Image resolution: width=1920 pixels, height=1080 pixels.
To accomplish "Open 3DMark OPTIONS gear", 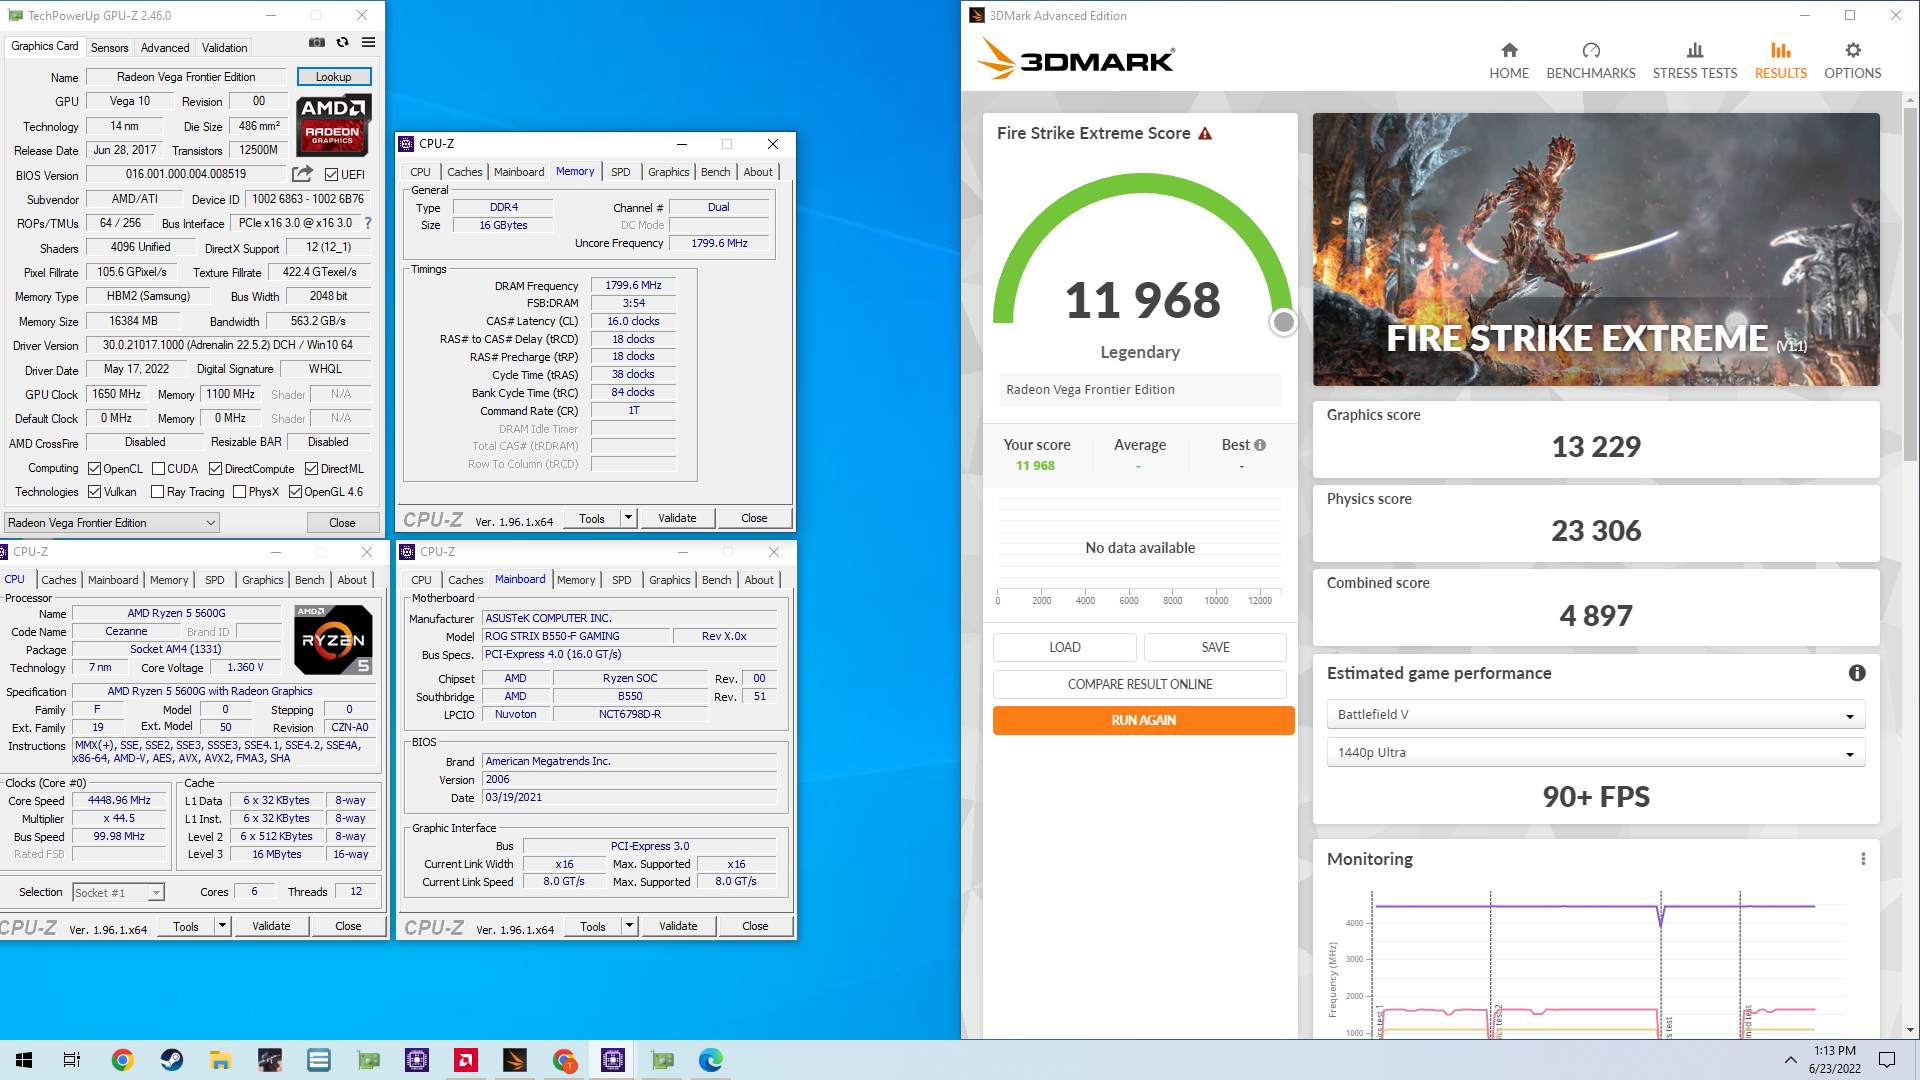I will point(1853,50).
